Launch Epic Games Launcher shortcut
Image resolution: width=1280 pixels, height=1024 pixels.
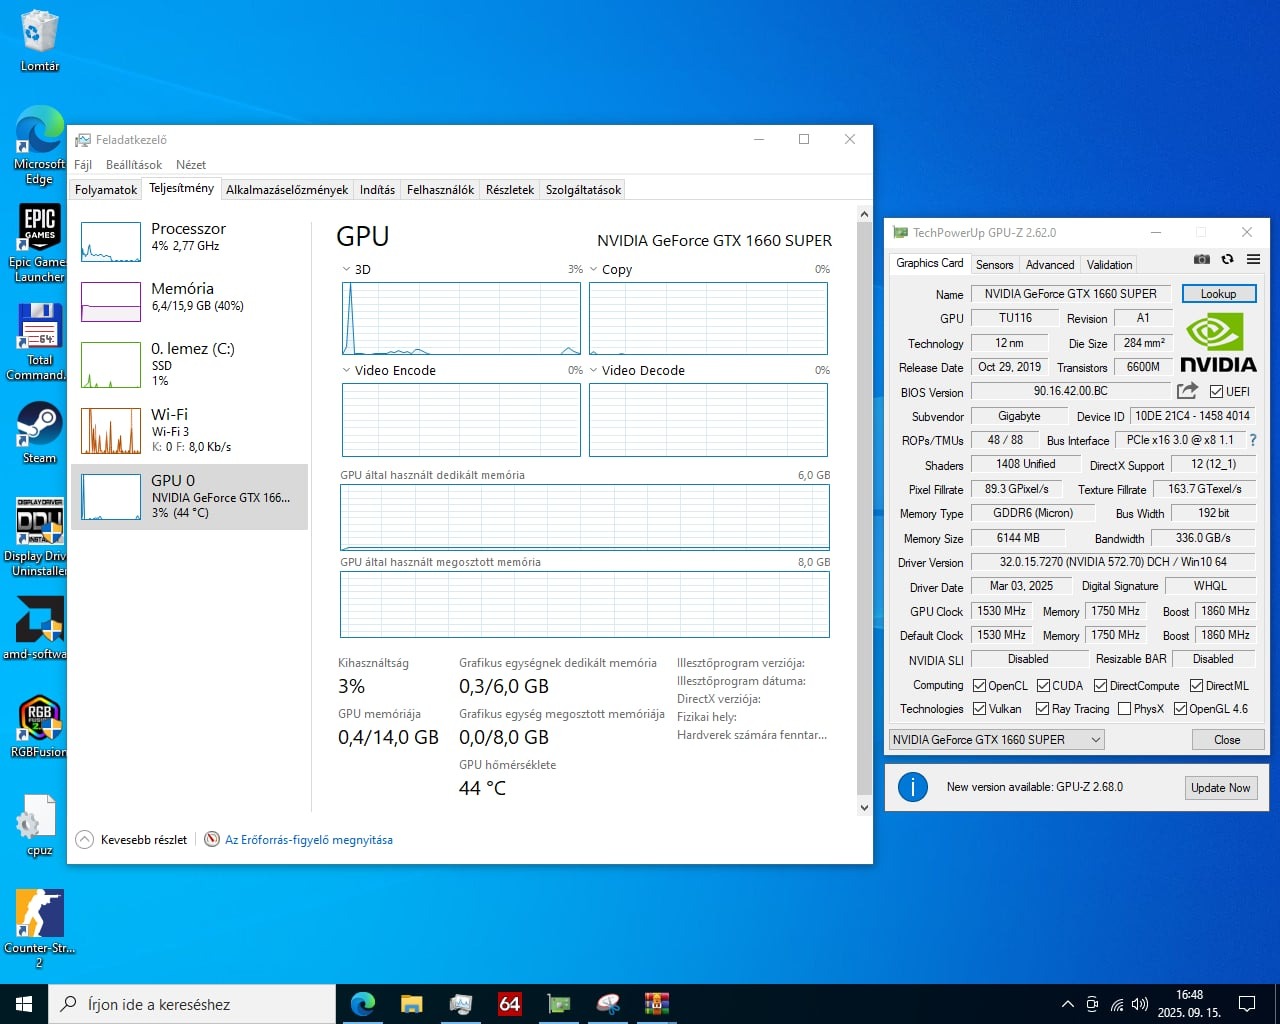[x=39, y=243]
